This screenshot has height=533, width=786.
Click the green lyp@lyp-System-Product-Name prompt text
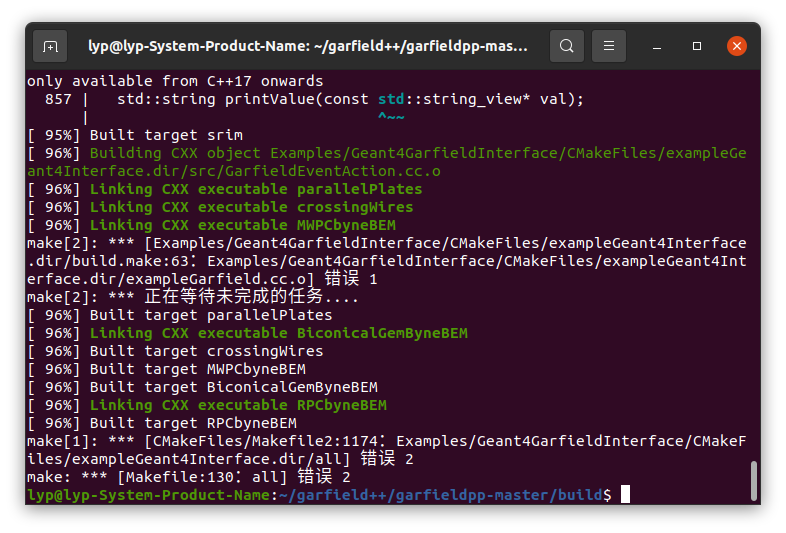click(x=148, y=495)
